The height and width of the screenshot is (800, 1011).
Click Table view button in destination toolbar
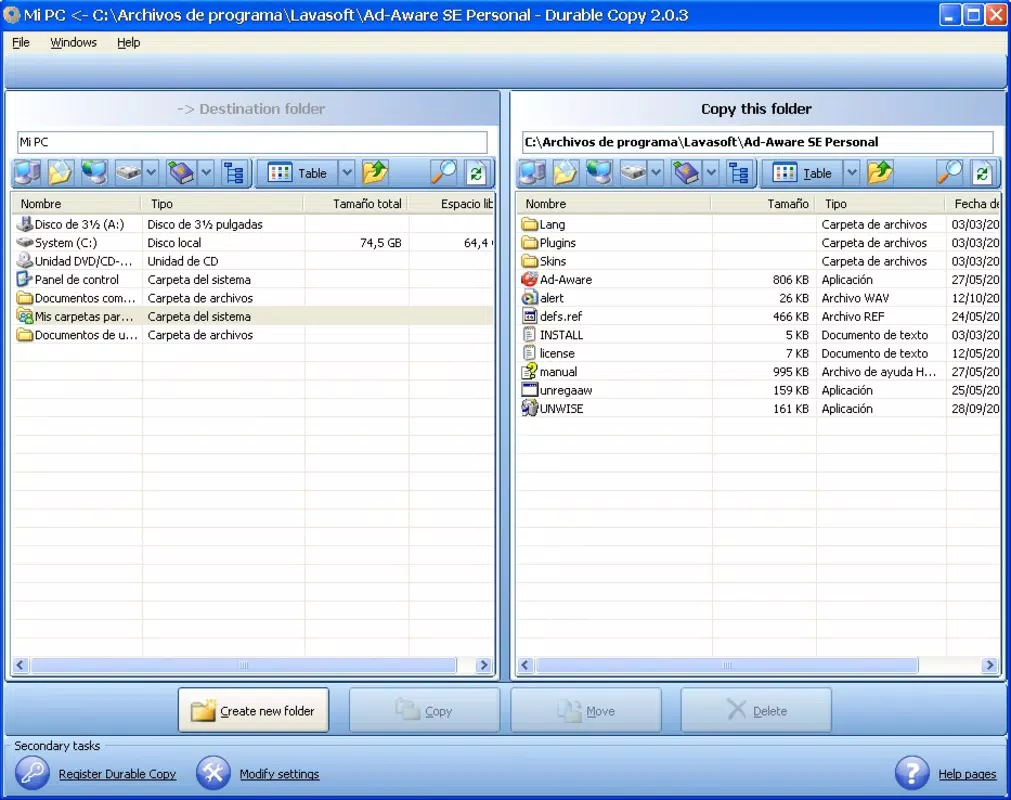[x=298, y=173]
